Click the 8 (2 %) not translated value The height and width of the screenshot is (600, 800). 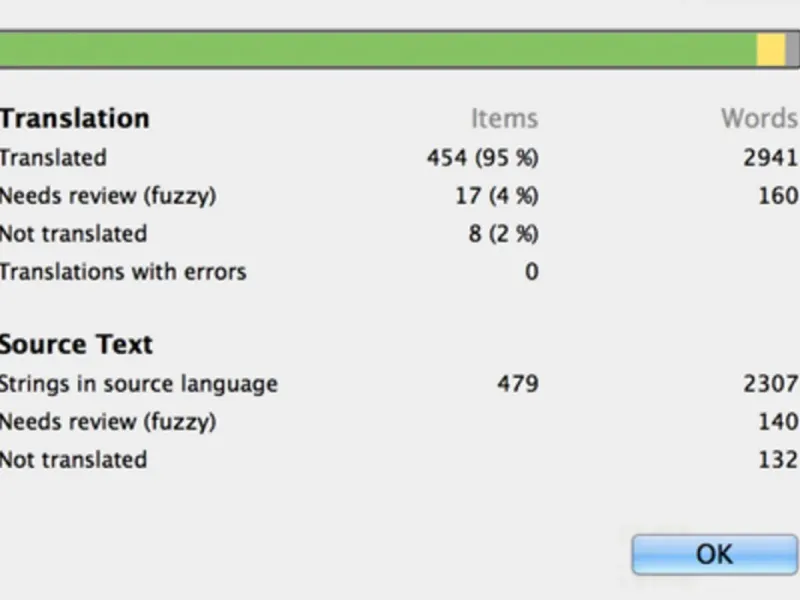coord(502,234)
